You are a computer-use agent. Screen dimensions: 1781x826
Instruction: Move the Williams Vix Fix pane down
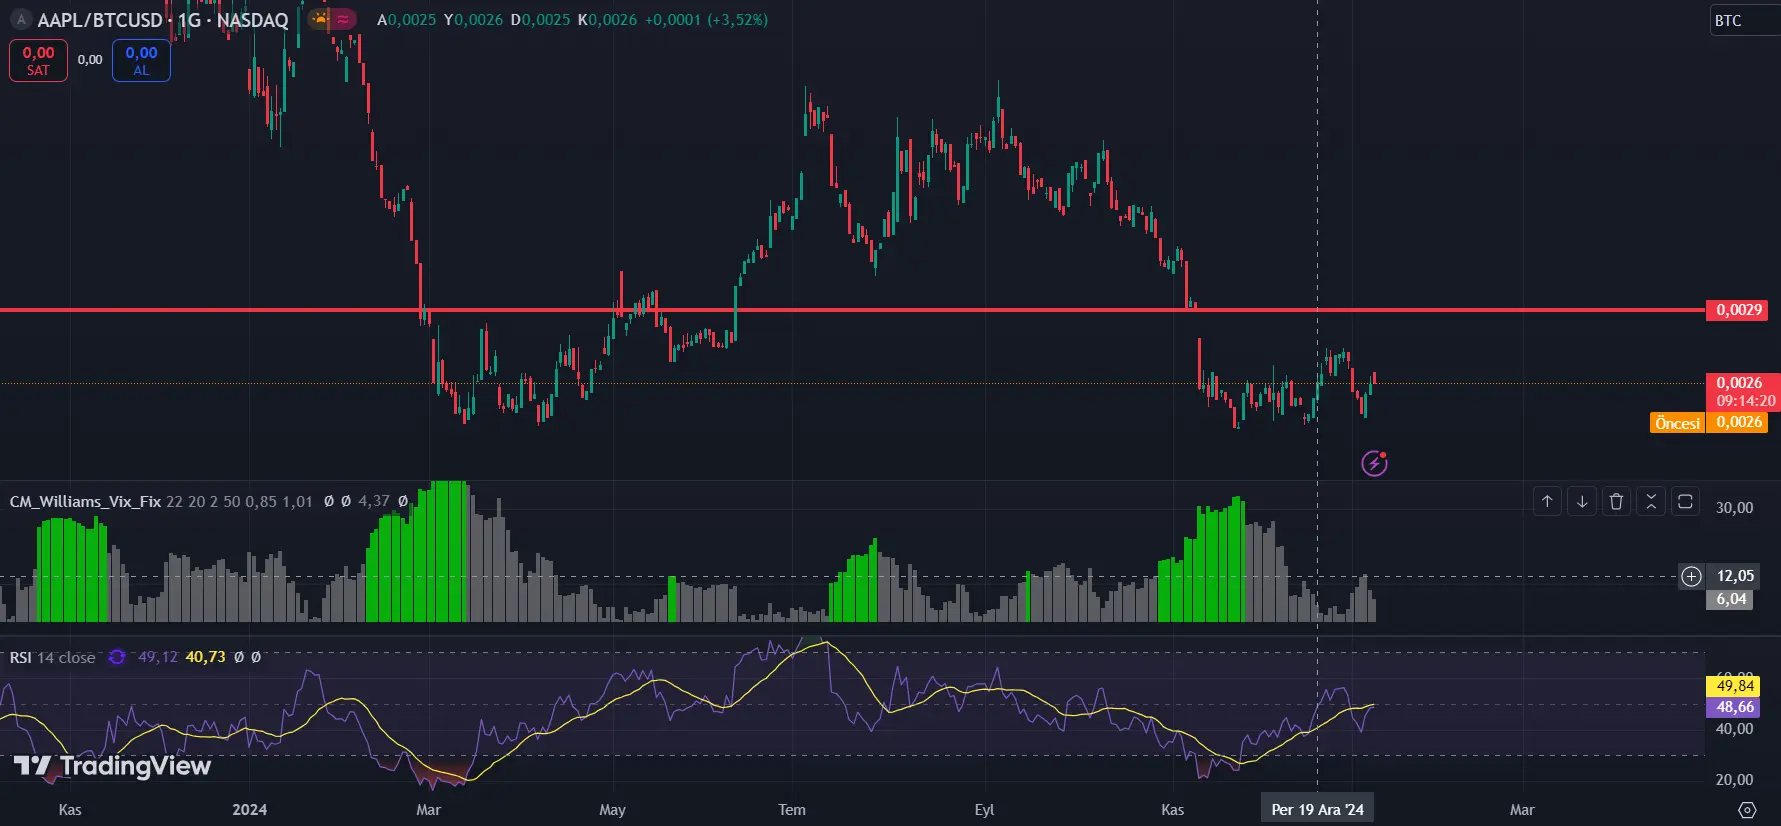pos(1582,501)
